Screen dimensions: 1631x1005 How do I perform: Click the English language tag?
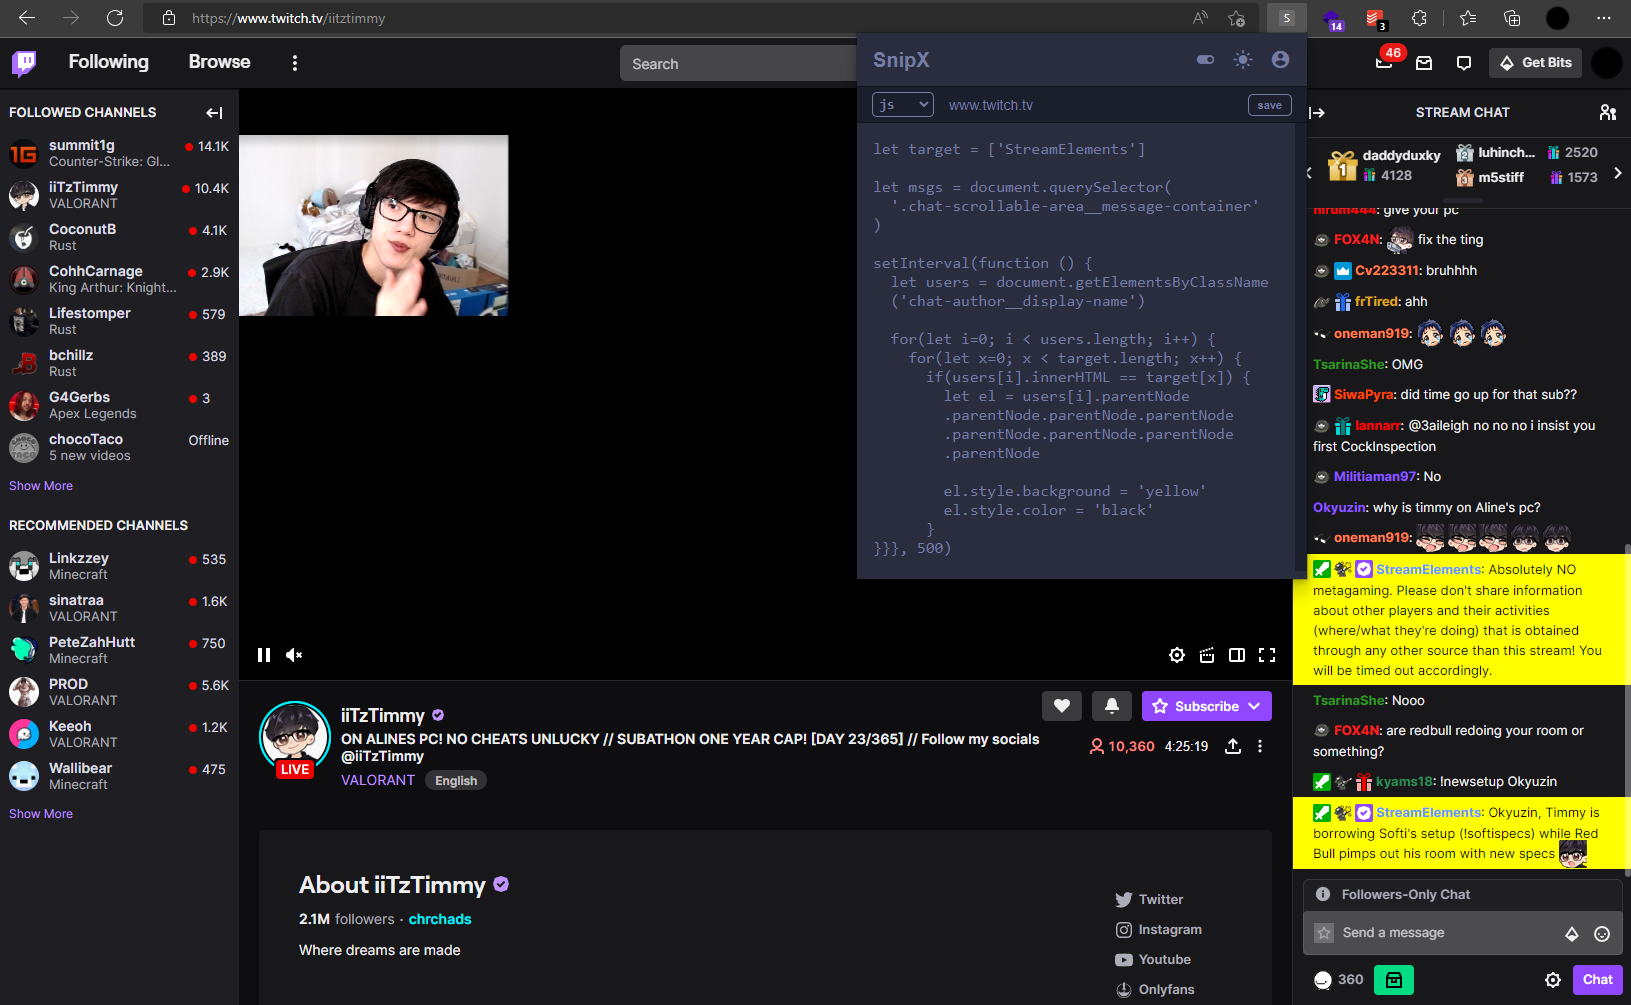(456, 781)
